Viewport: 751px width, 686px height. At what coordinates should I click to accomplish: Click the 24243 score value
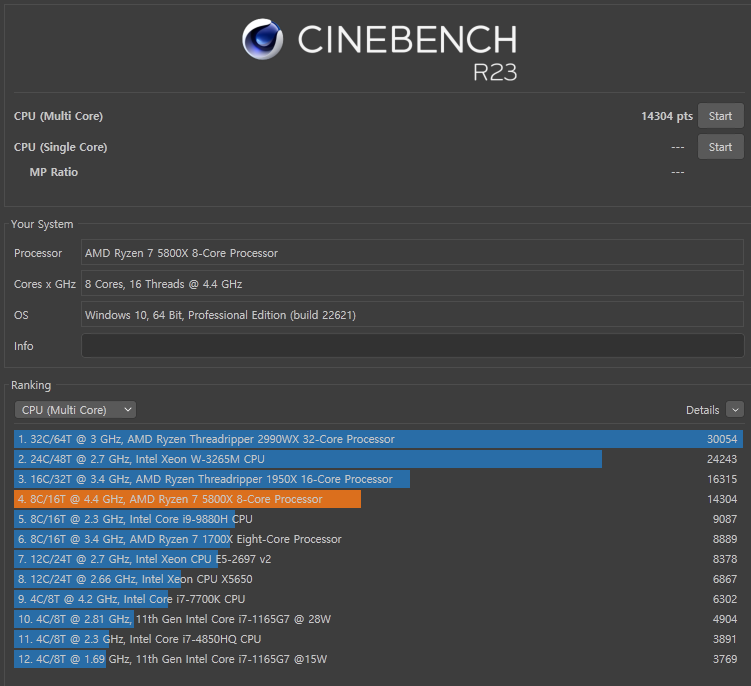pyautogui.click(x=722, y=459)
